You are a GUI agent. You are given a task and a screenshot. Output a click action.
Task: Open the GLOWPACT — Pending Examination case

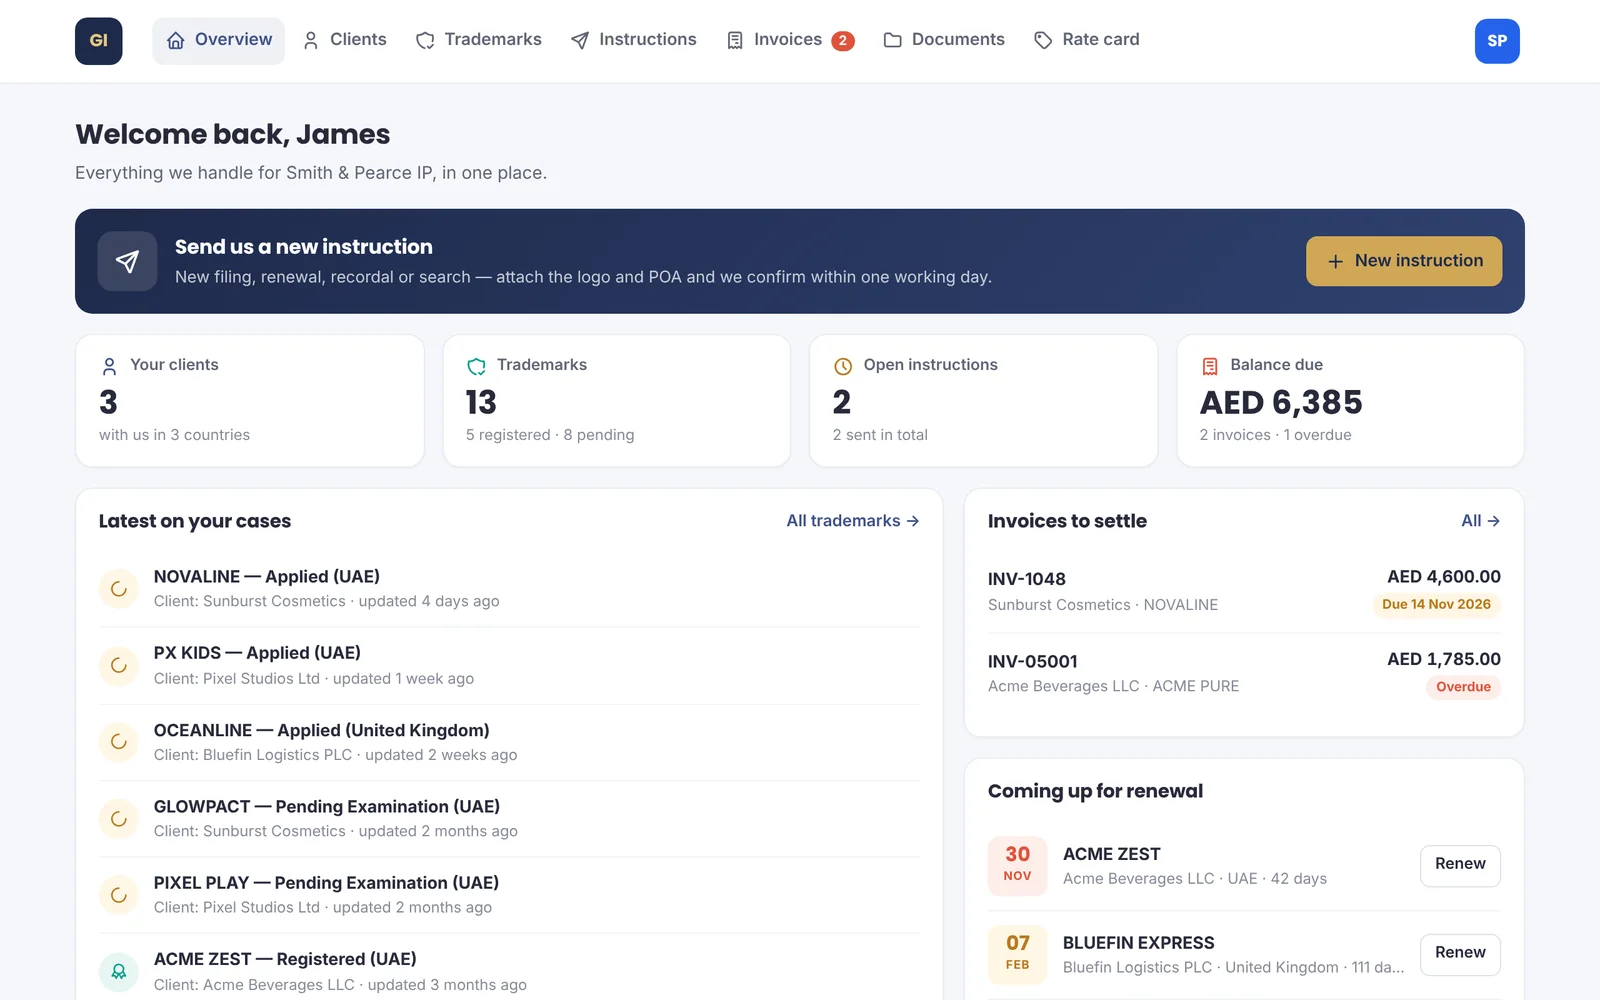tap(510, 819)
